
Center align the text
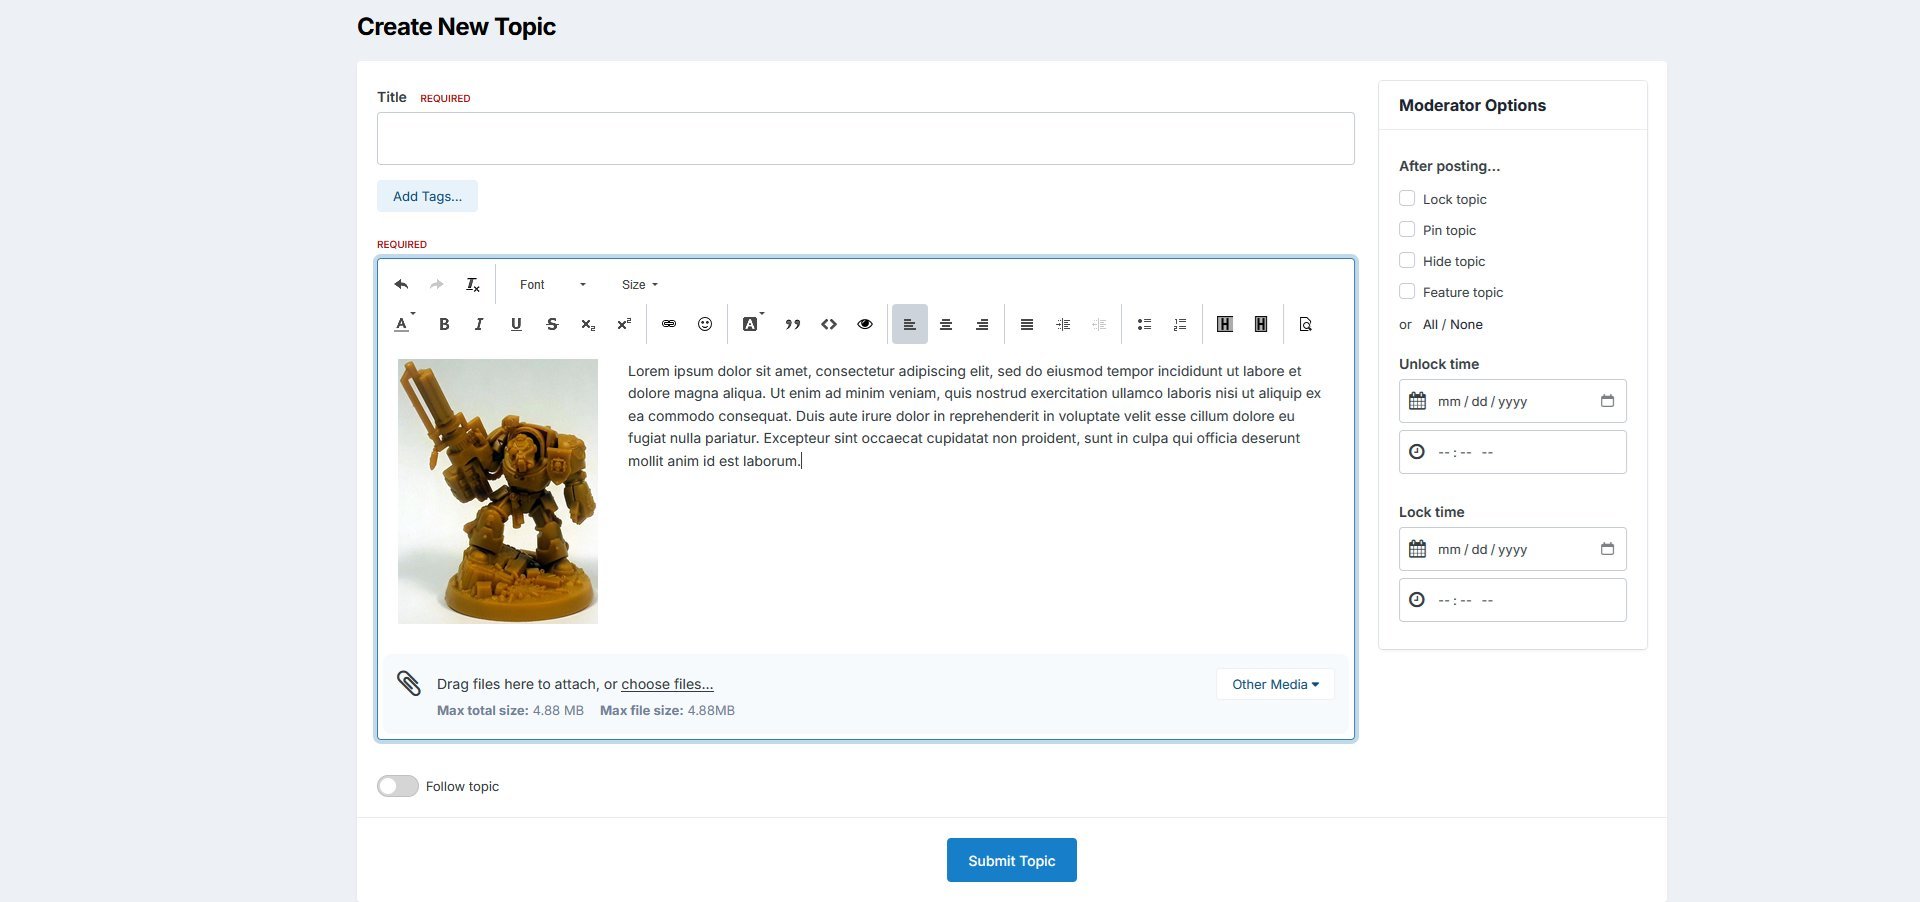coord(946,324)
